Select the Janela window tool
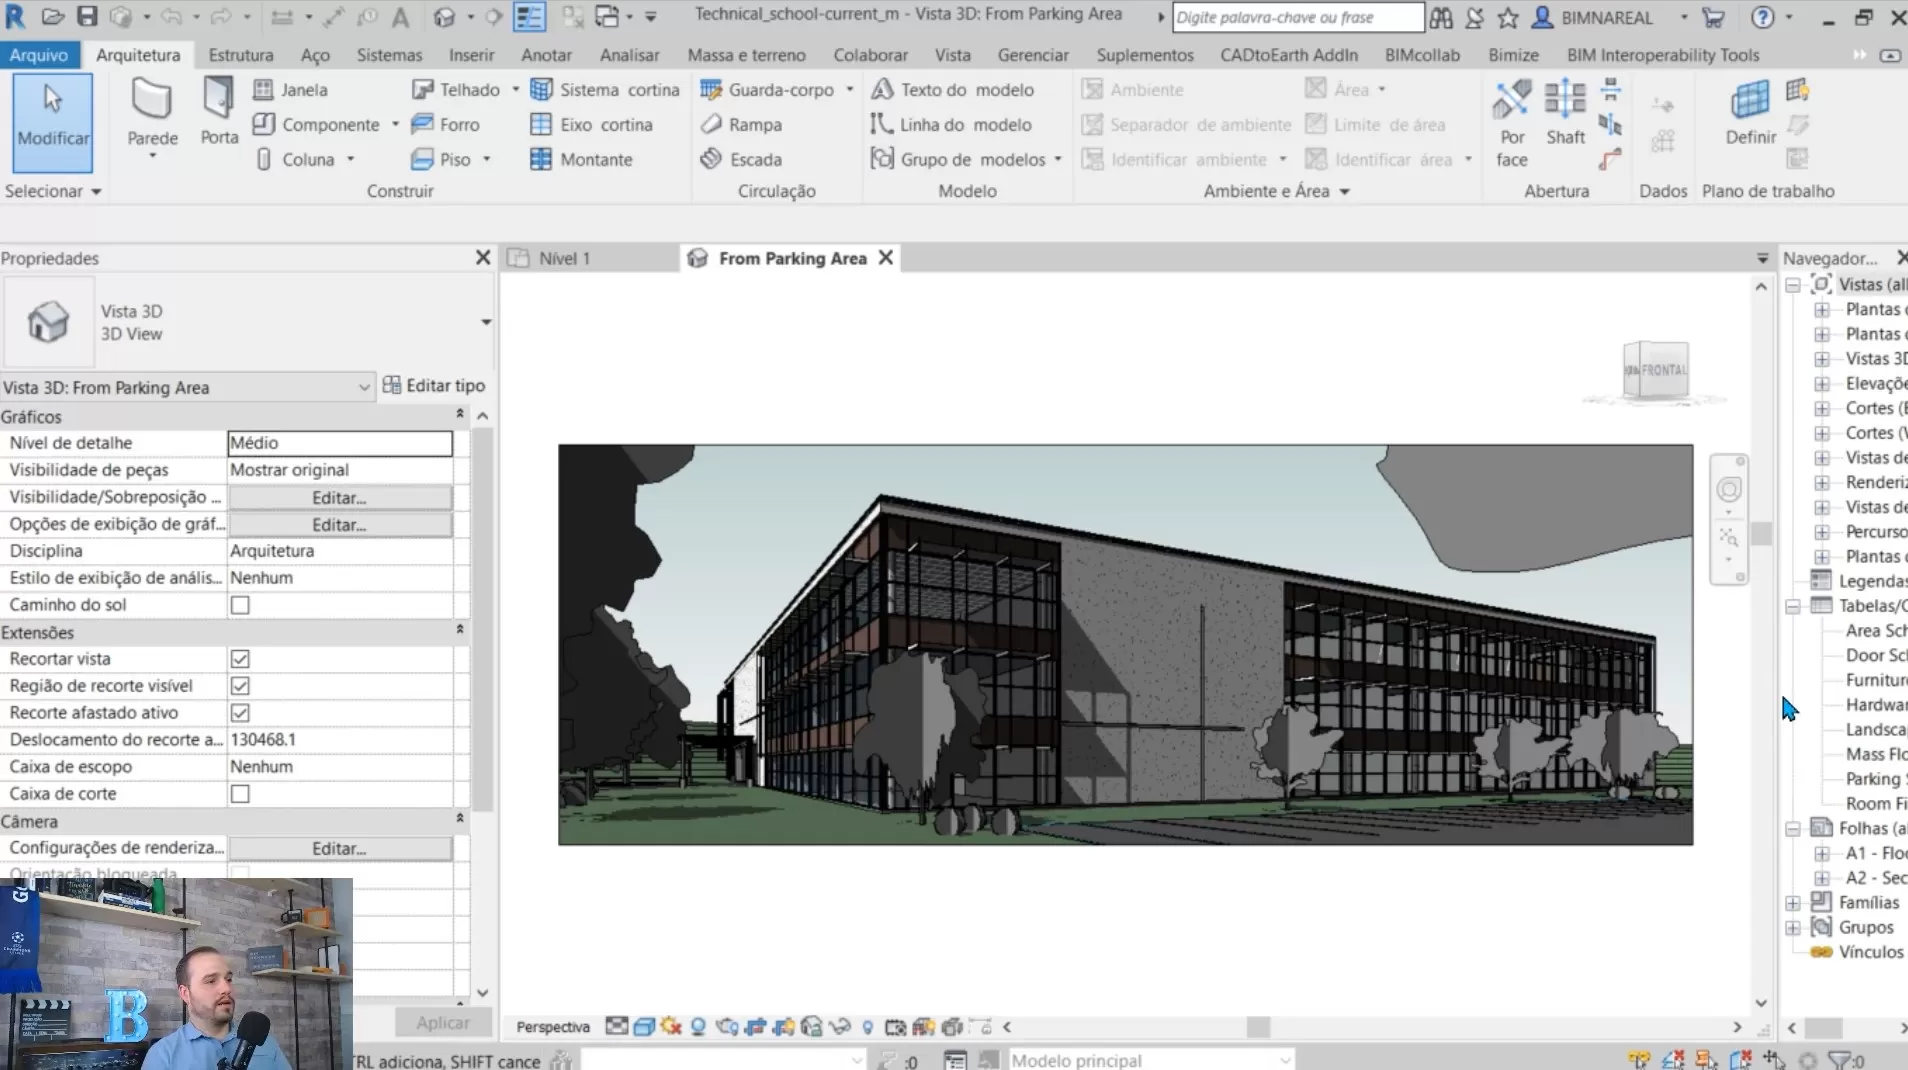1908x1070 pixels. 291,90
